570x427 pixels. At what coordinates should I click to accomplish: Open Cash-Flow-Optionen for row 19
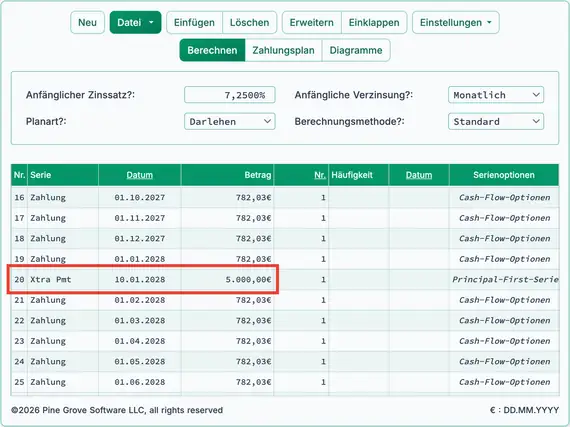coord(504,259)
